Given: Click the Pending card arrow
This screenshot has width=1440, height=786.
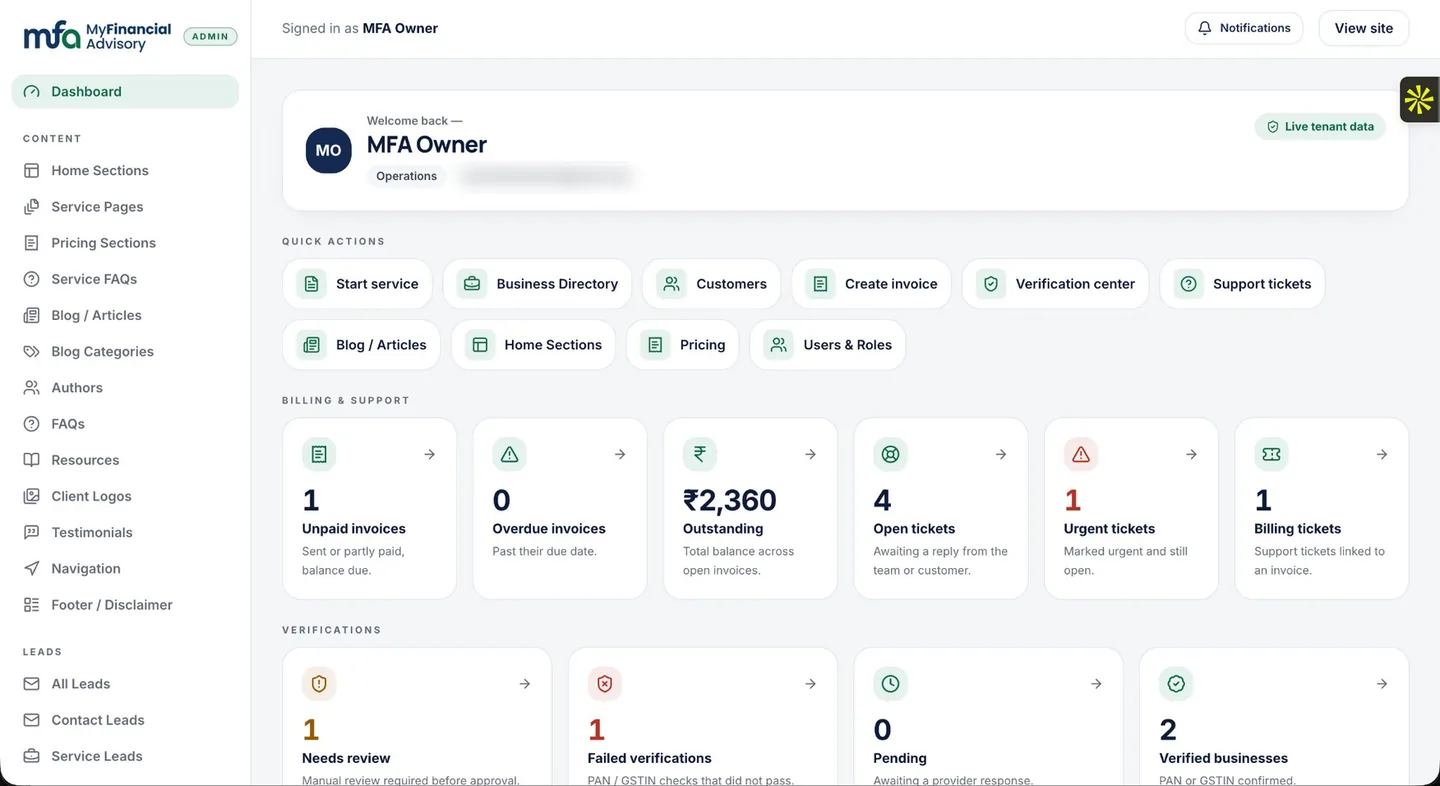Looking at the screenshot, I should pyautogui.click(x=1096, y=684).
